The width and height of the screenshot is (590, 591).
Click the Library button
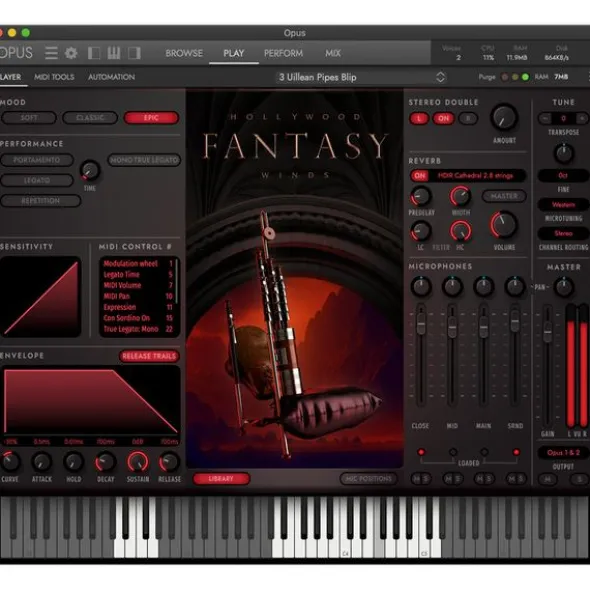point(221,479)
